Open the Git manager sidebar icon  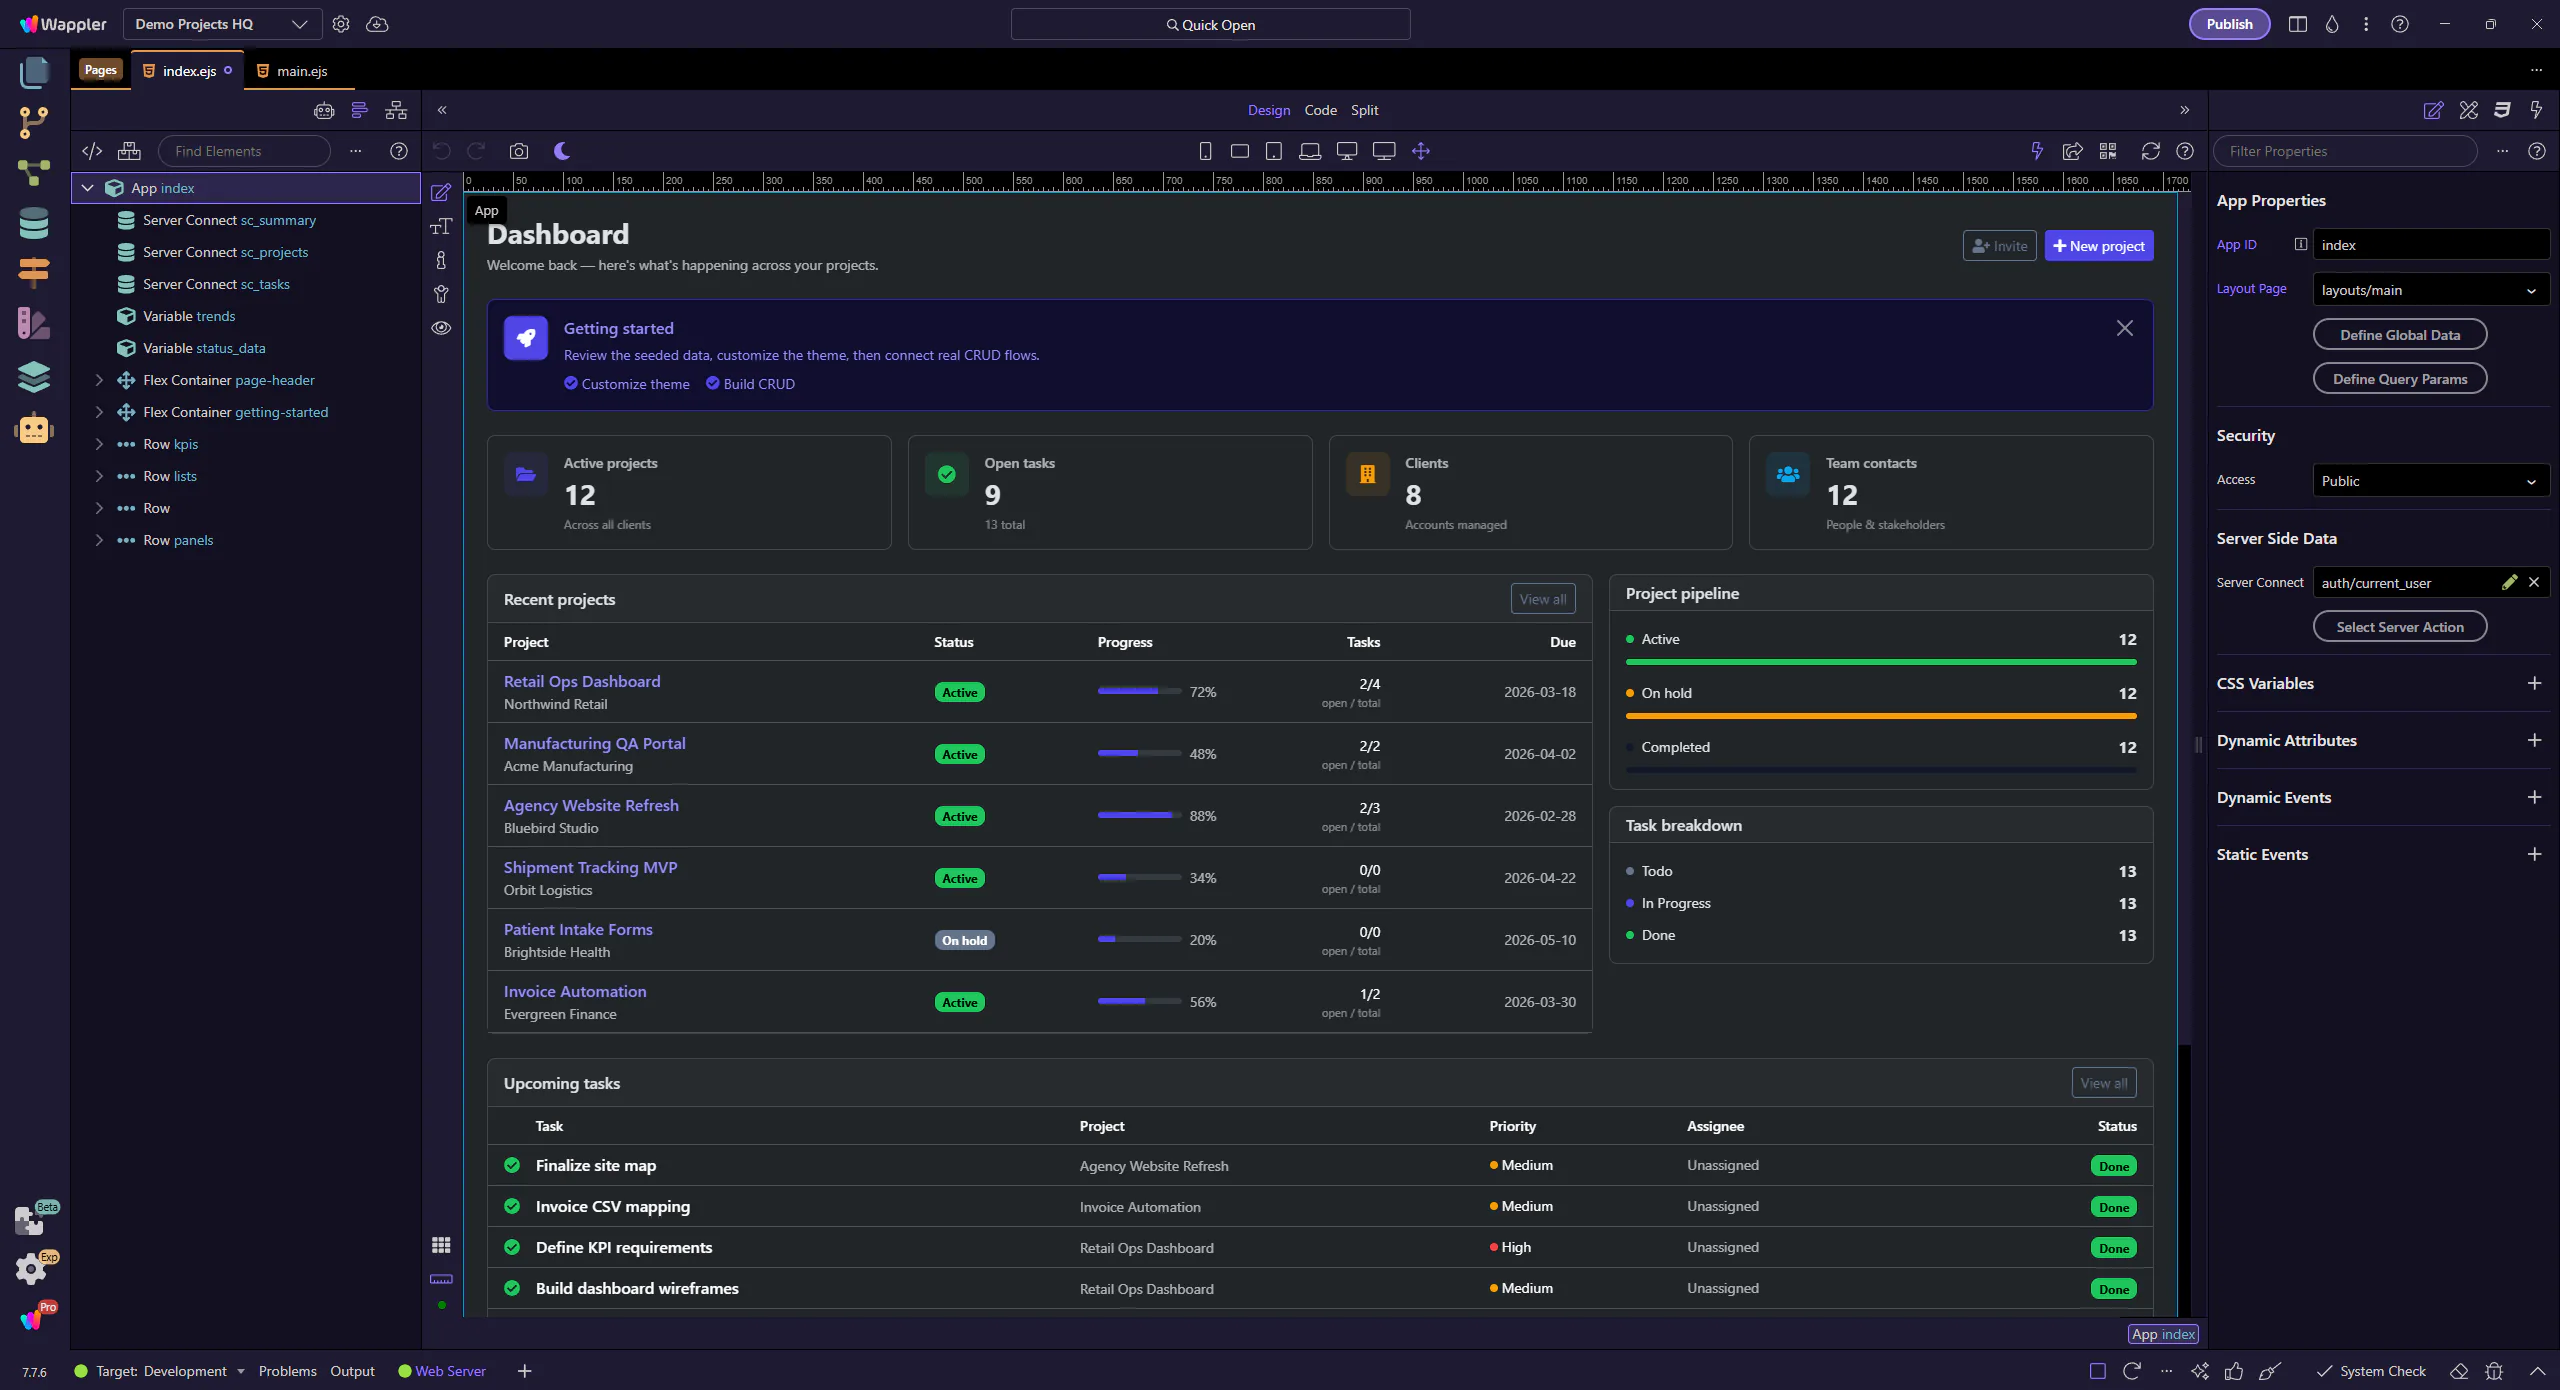pyautogui.click(x=33, y=122)
